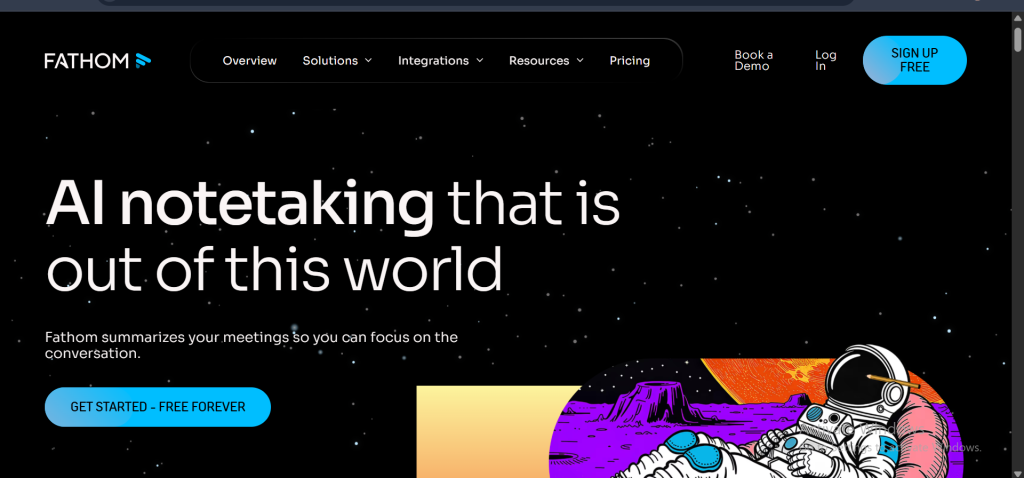Click the Book a Demo link
This screenshot has height=478, width=1024.
pyautogui.click(x=754, y=61)
